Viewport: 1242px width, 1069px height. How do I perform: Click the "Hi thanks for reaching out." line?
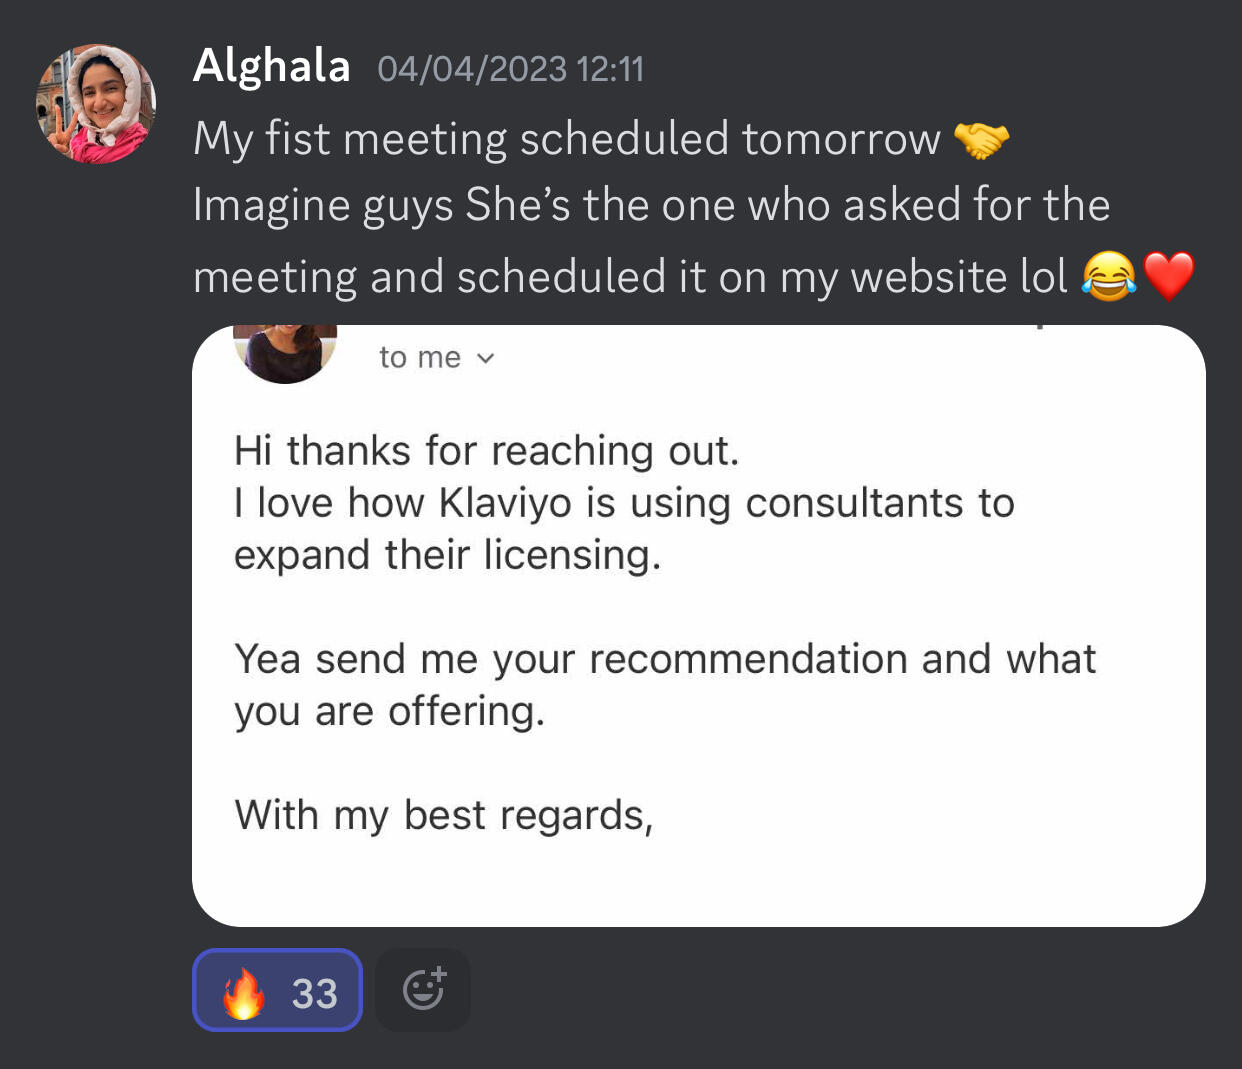click(x=486, y=451)
